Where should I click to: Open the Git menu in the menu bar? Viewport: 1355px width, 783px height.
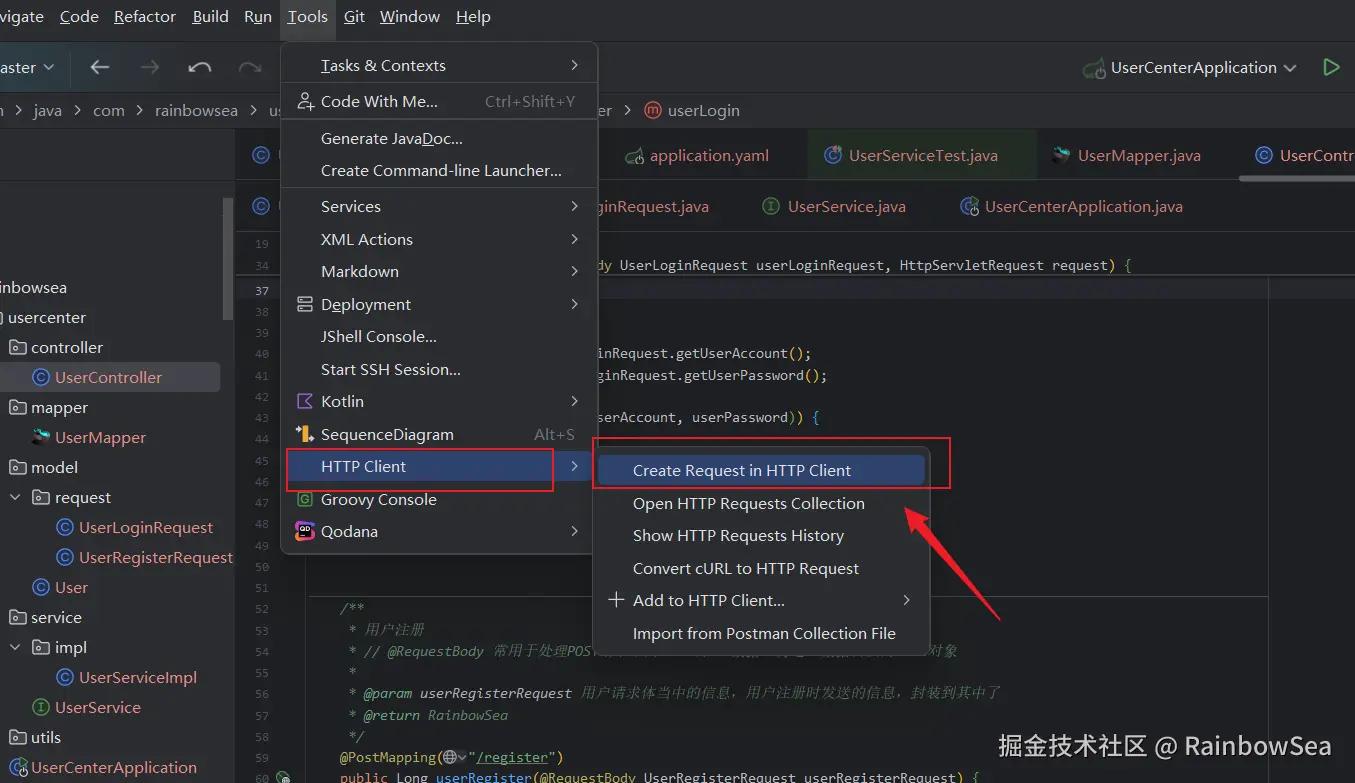354,17
